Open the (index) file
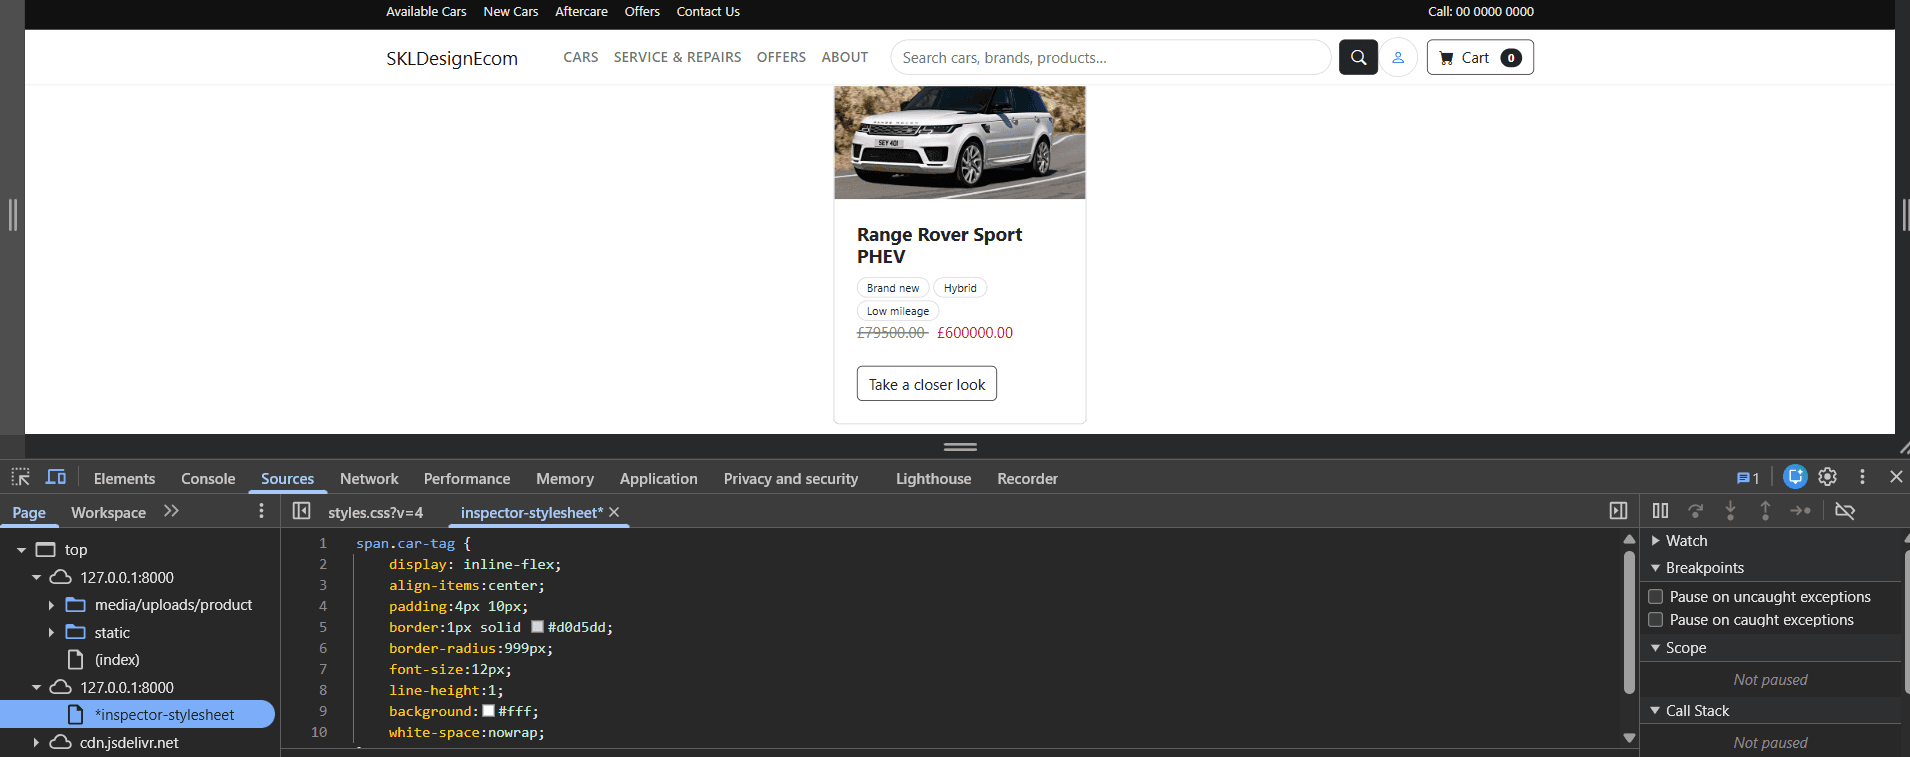The width and height of the screenshot is (1910, 757). tap(117, 659)
